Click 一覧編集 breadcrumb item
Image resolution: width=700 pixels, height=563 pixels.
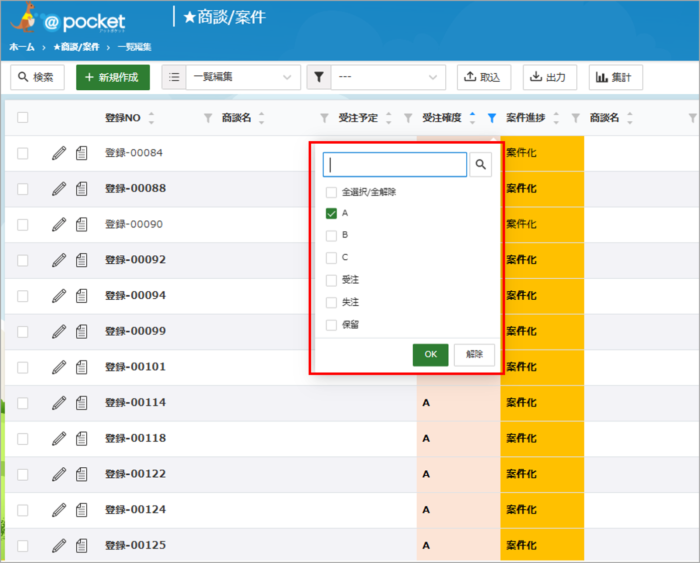pyautogui.click(x=134, y=47)
